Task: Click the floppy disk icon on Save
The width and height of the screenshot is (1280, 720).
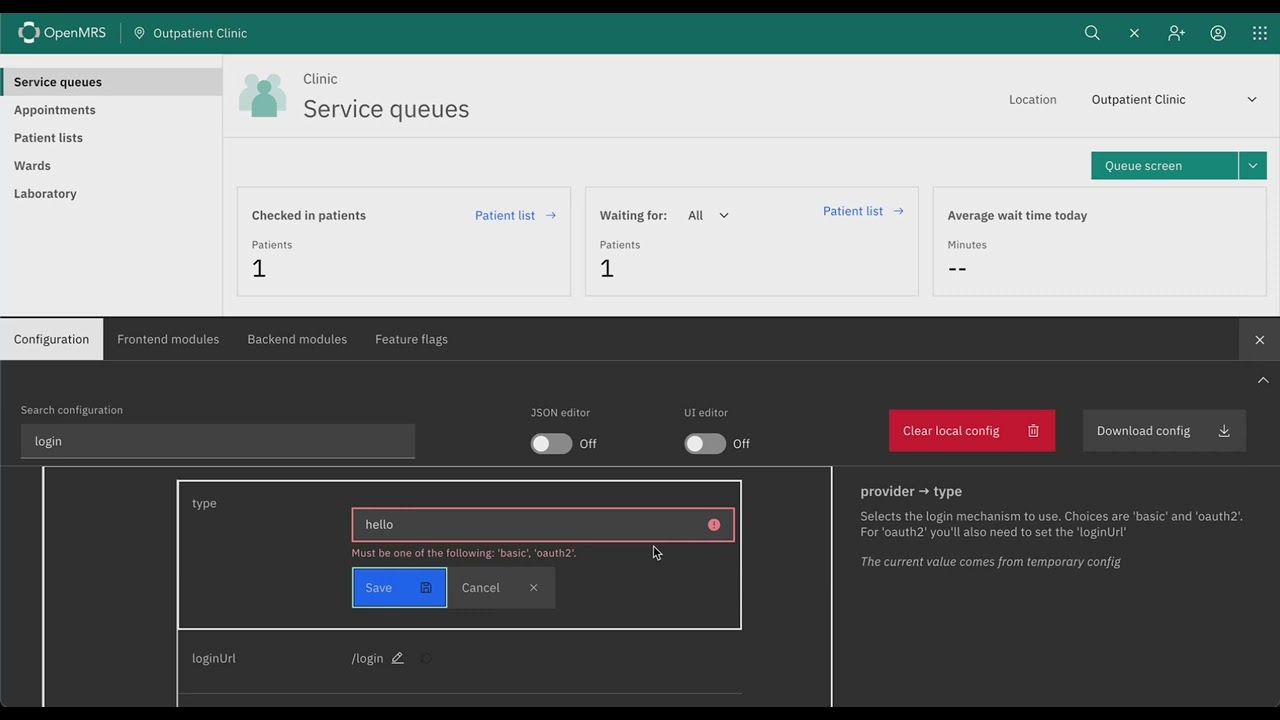Action: [x=426, y=588]
